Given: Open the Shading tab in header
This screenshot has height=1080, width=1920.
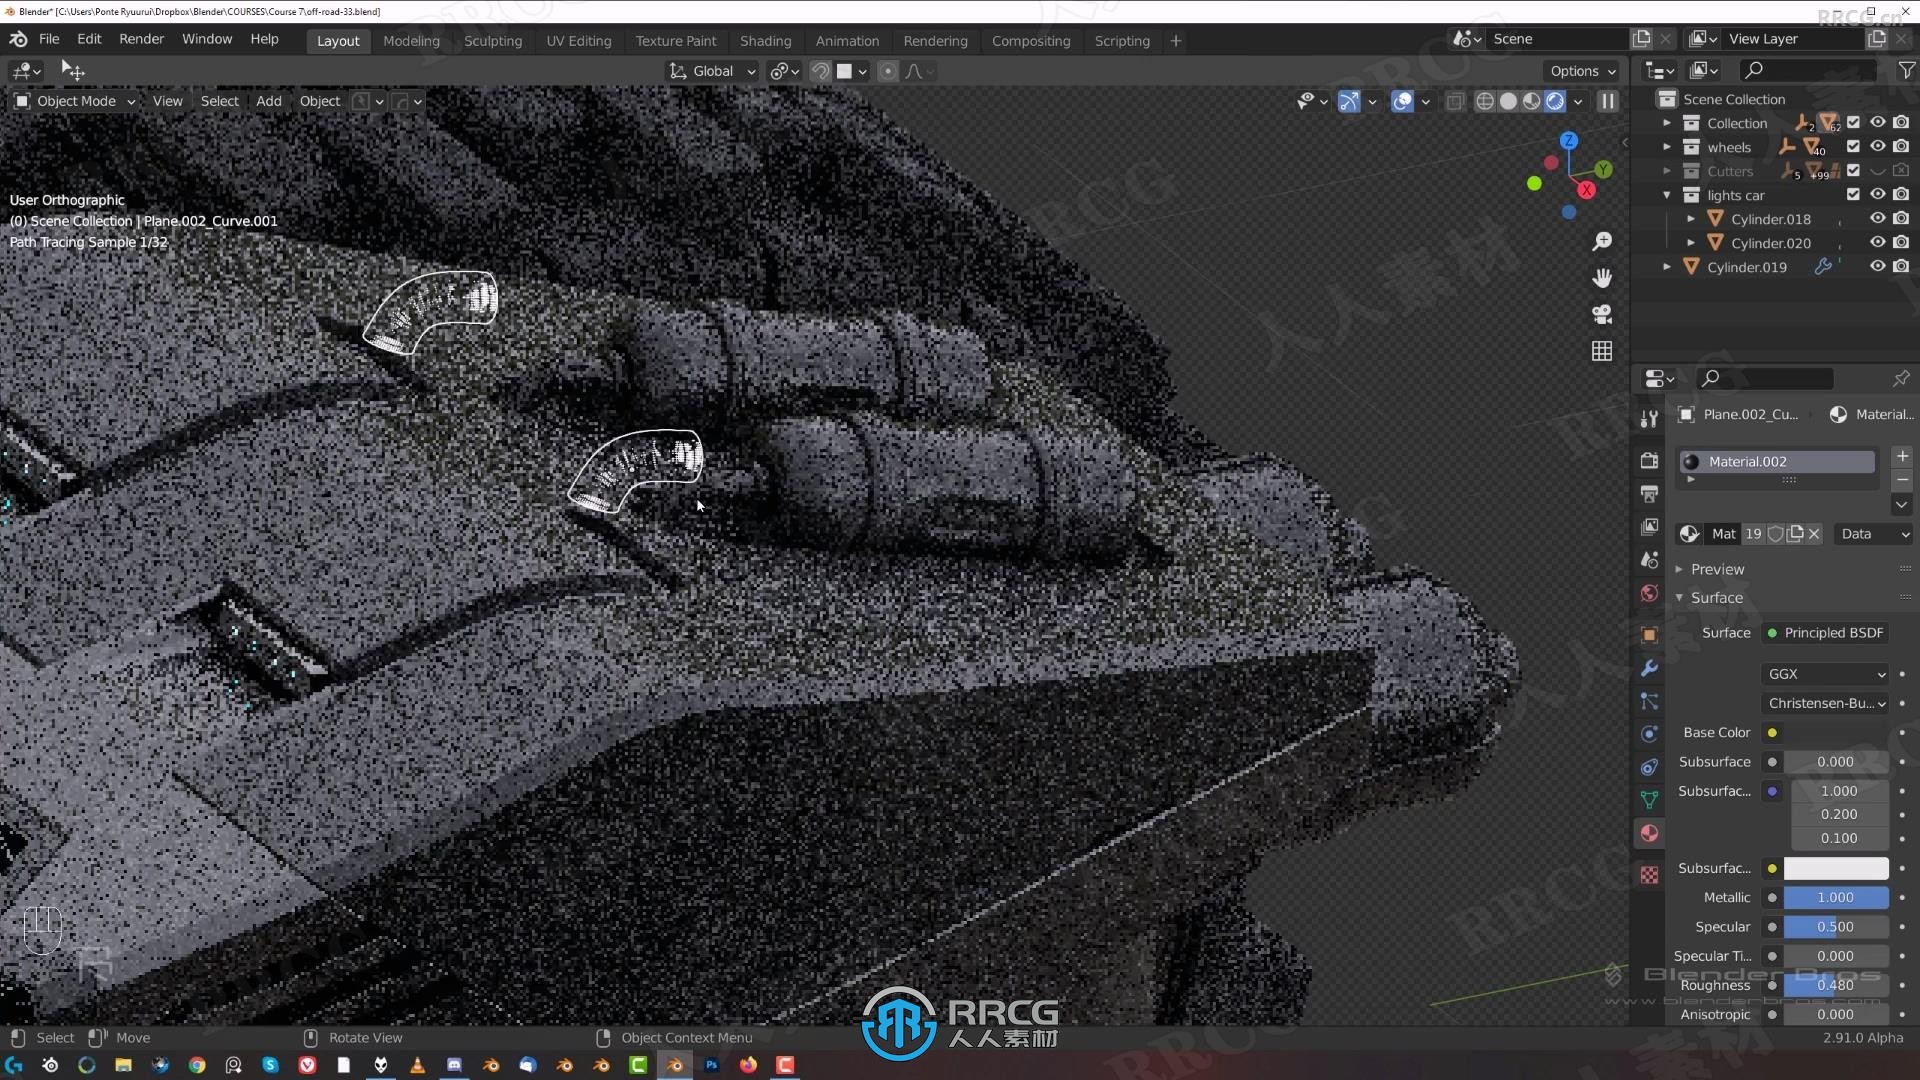Looking at the screenshot, I should (765, 41).
